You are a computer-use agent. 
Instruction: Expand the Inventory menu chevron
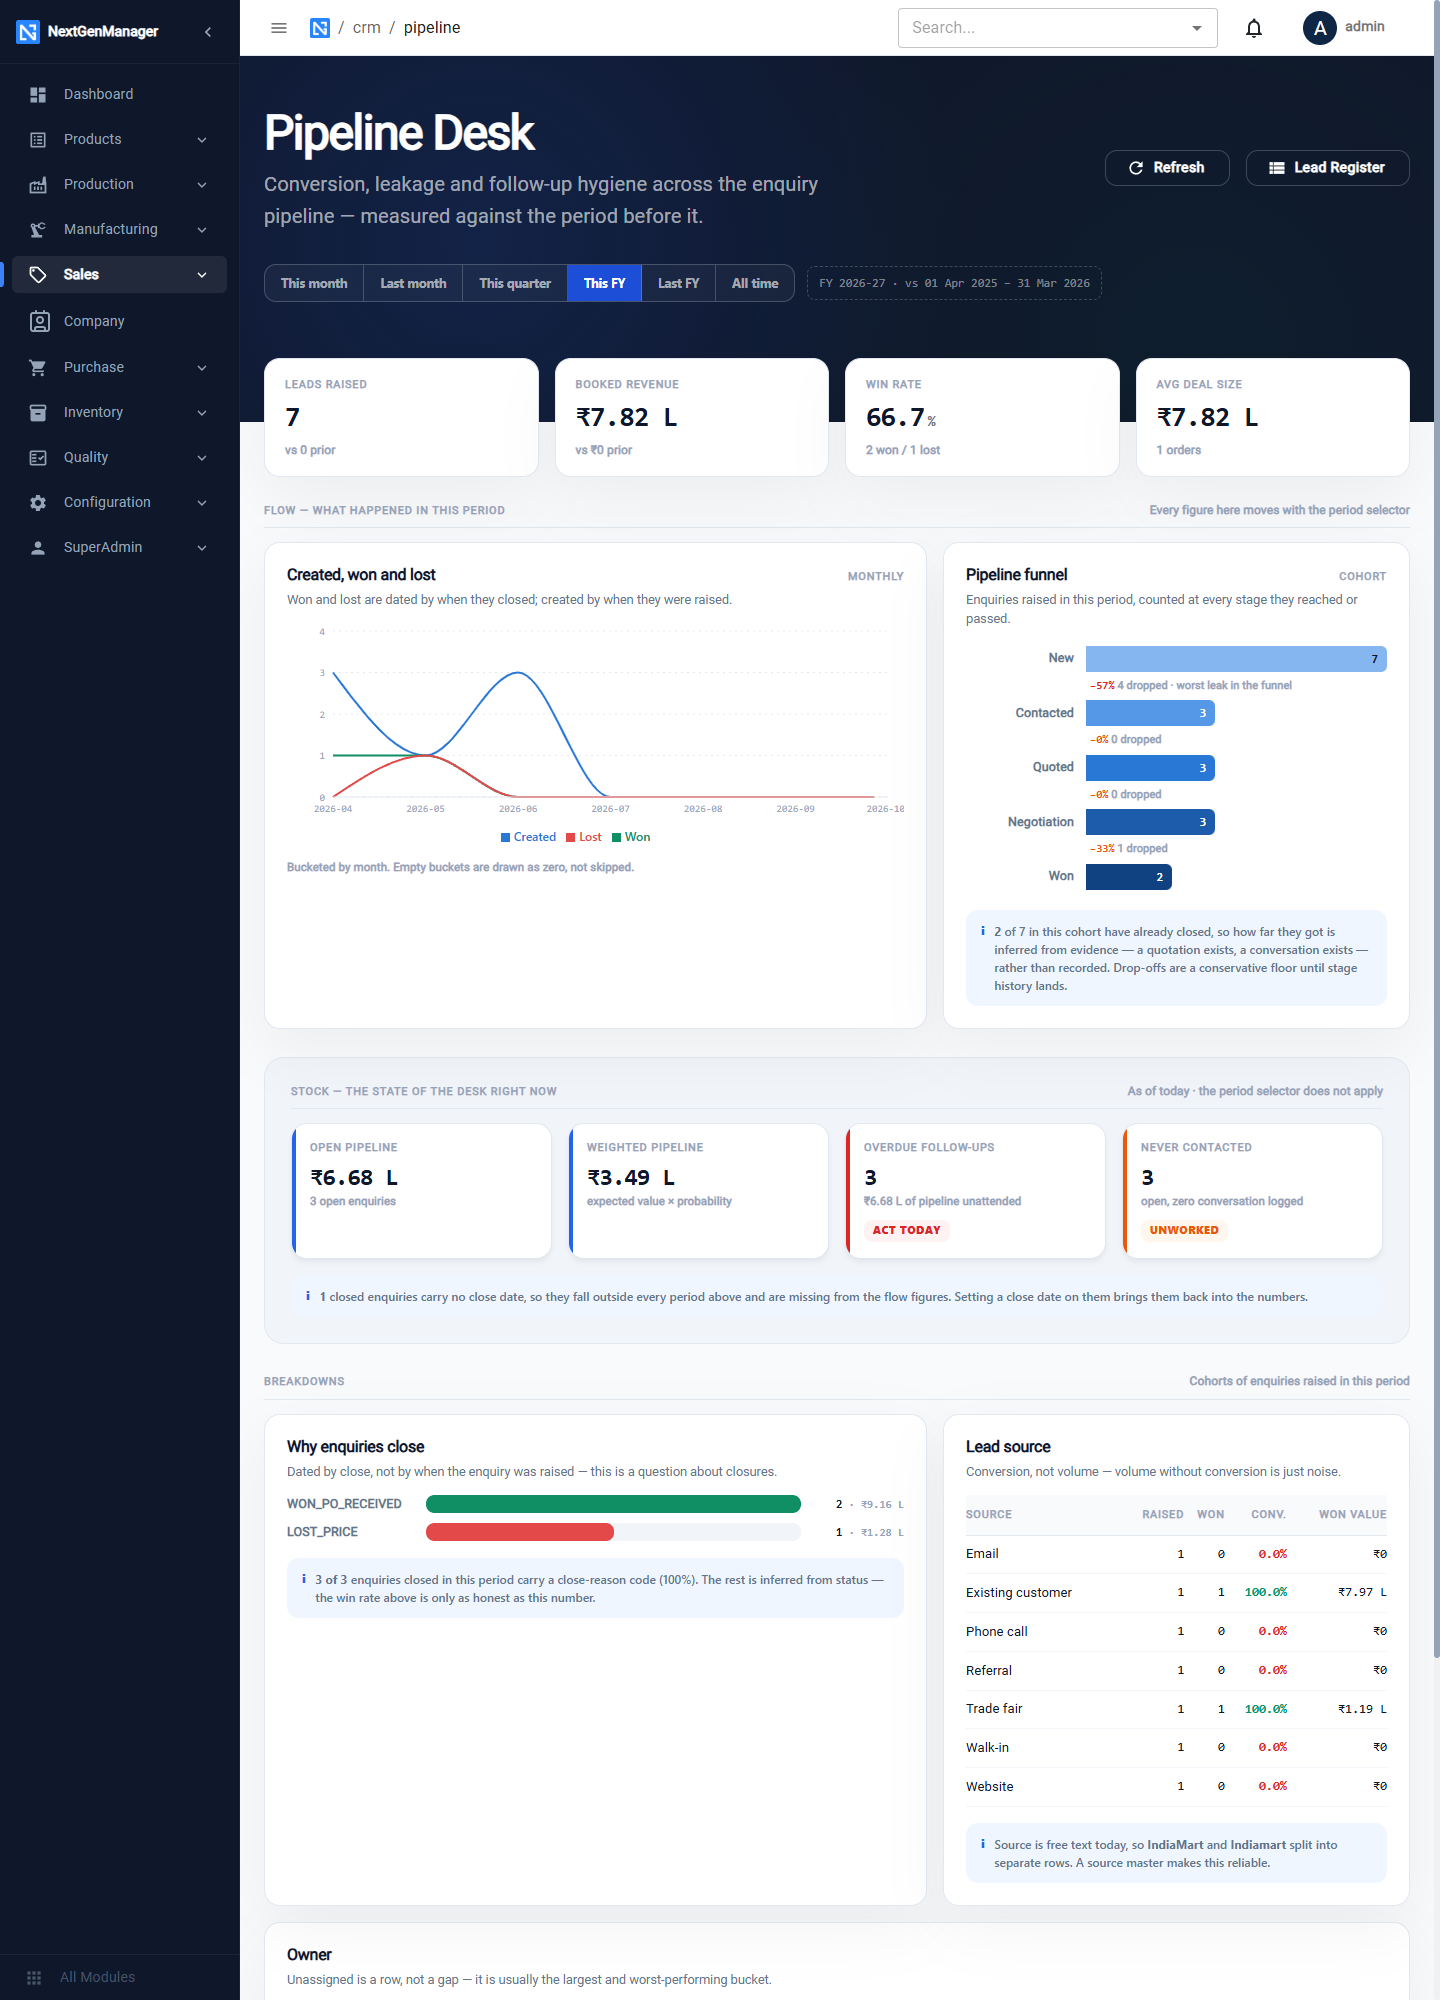(x=202, y=412)
